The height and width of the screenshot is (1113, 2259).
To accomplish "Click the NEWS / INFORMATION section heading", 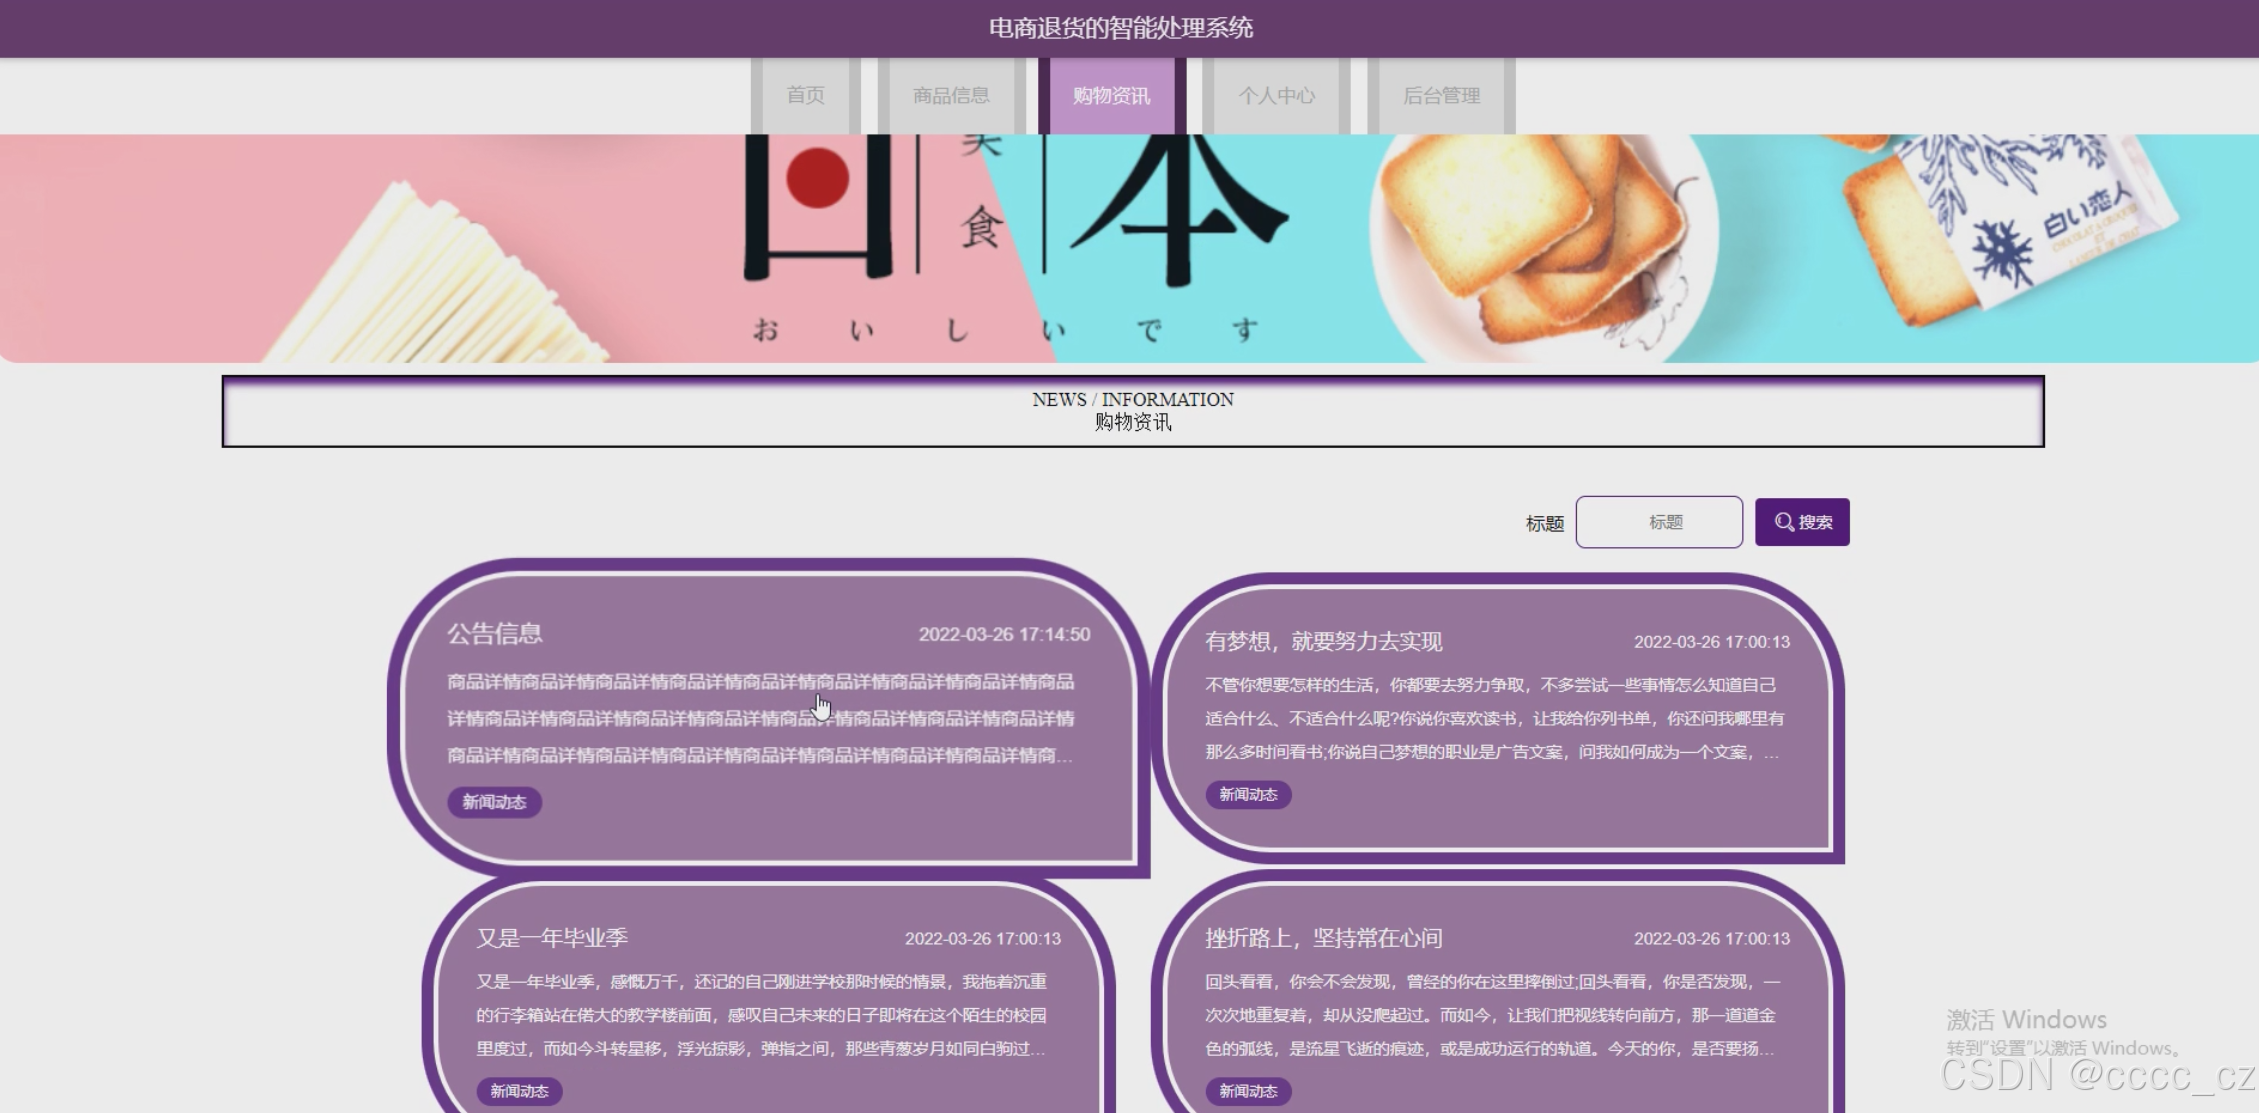I will (x=1132, y=400).
